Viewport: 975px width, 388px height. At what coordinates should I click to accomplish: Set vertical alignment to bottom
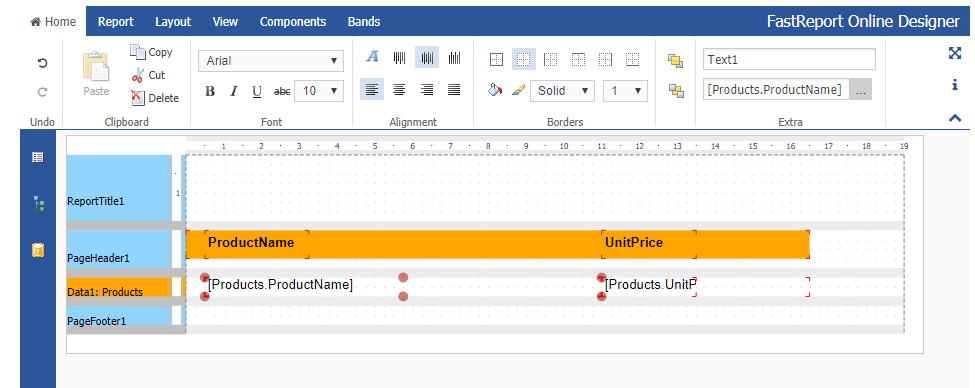(x=455, y=57)
